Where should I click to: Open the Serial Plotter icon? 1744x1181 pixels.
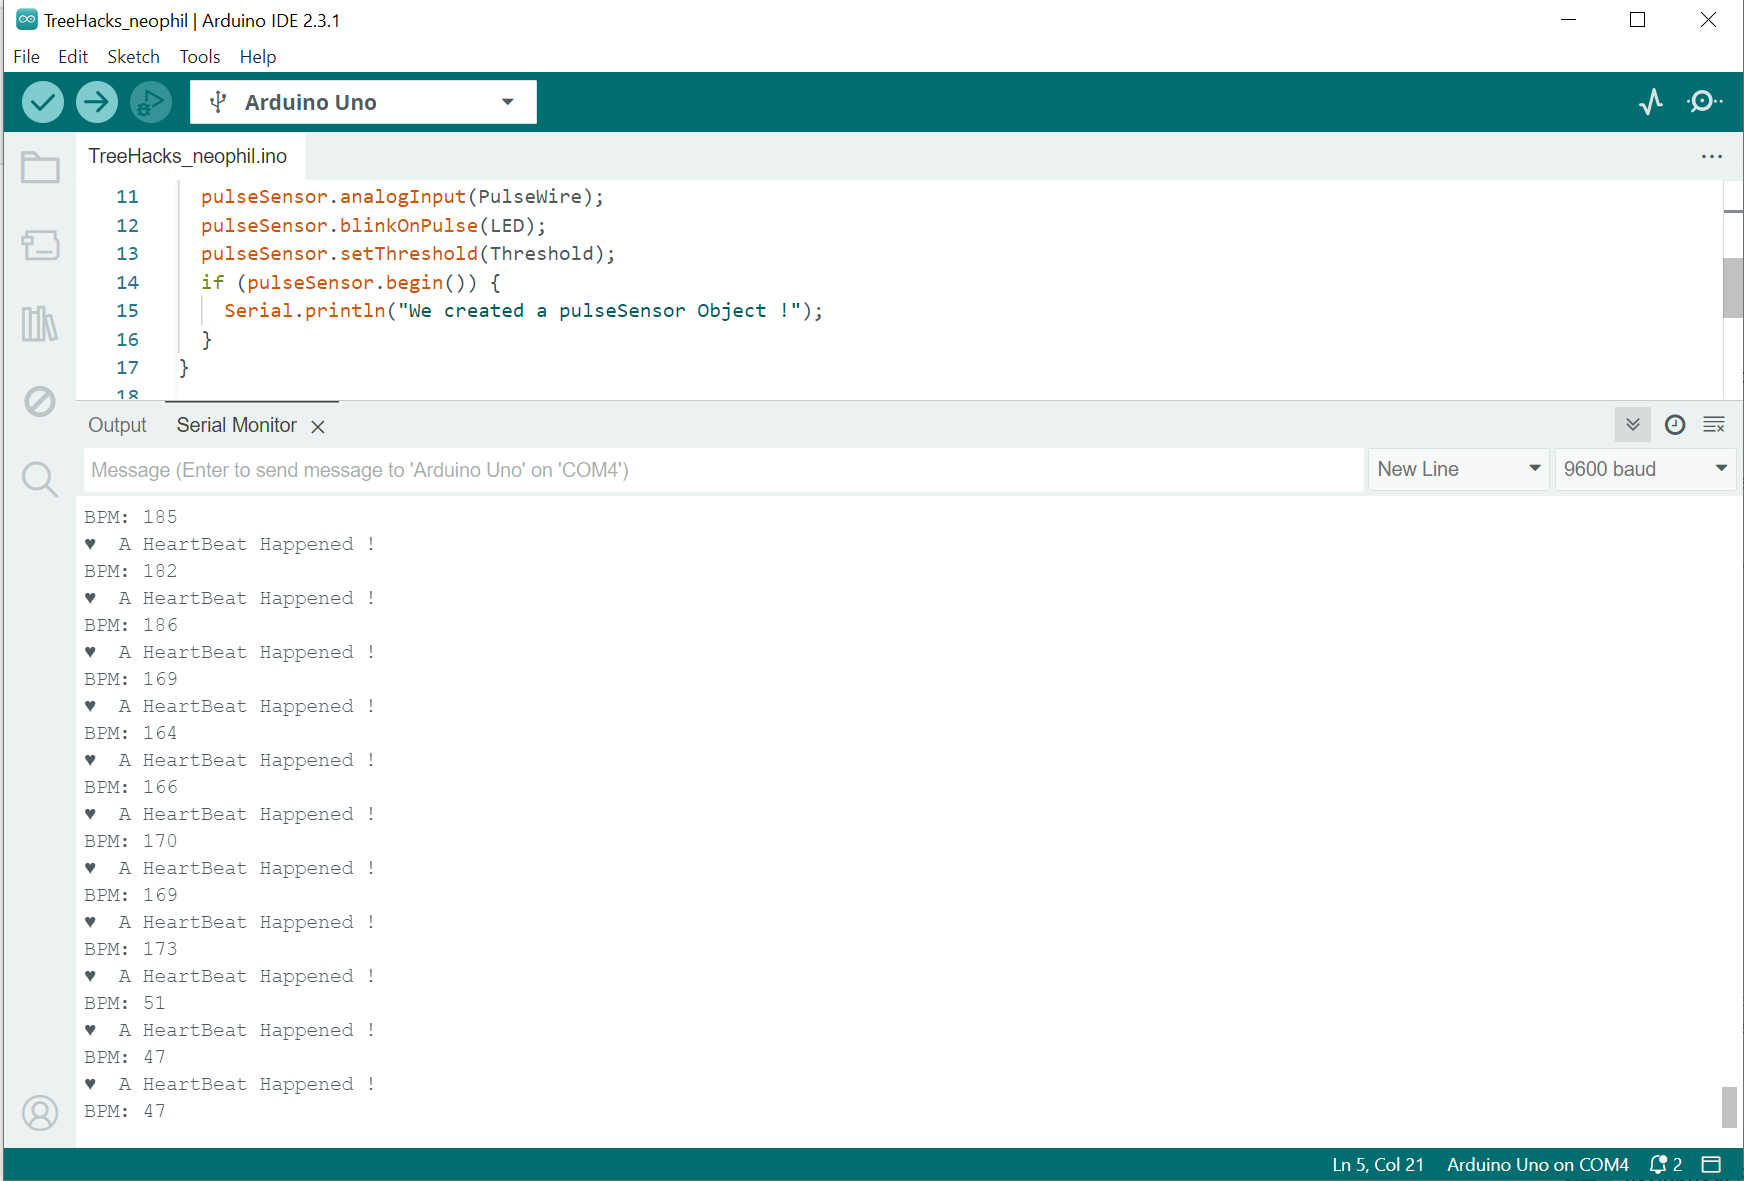pyautogui.click(x=1651, y=102)
